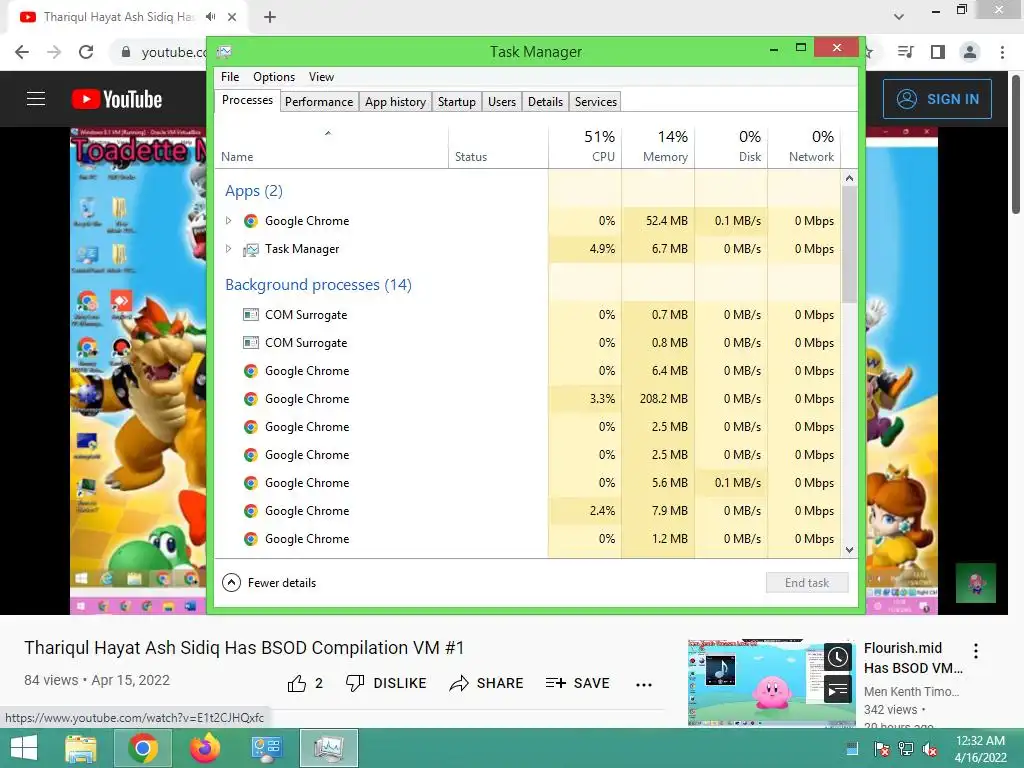This screenshot has width=1024, height=768.
Task: Click the SHARE arrow button
Action: point(487,683)
